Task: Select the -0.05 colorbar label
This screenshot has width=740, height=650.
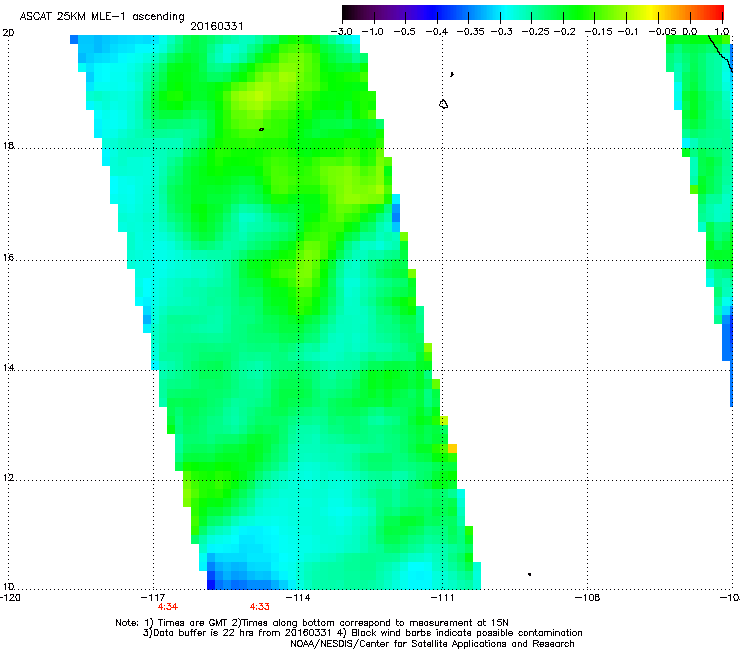Action: click(x=662, y=32)
